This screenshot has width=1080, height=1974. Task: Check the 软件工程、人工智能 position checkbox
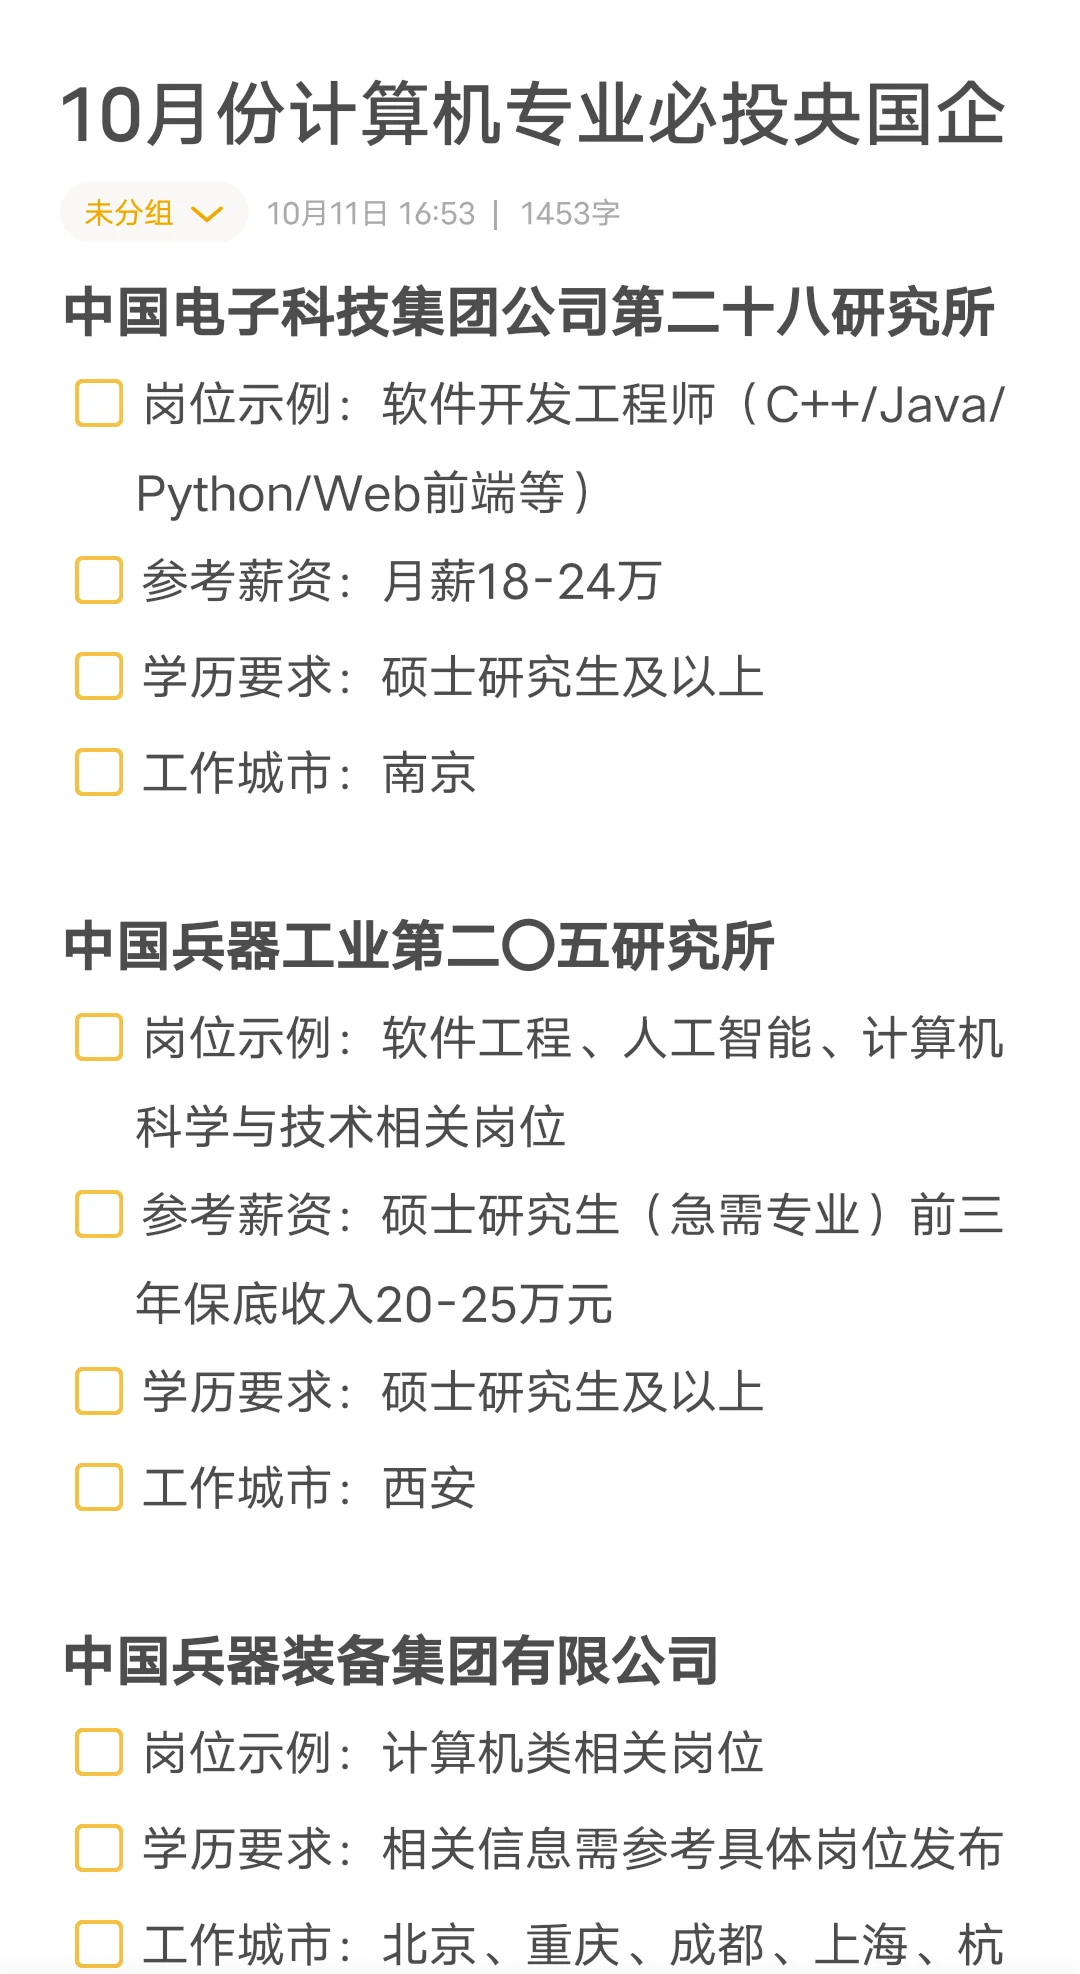click(x=99, y=1038)
